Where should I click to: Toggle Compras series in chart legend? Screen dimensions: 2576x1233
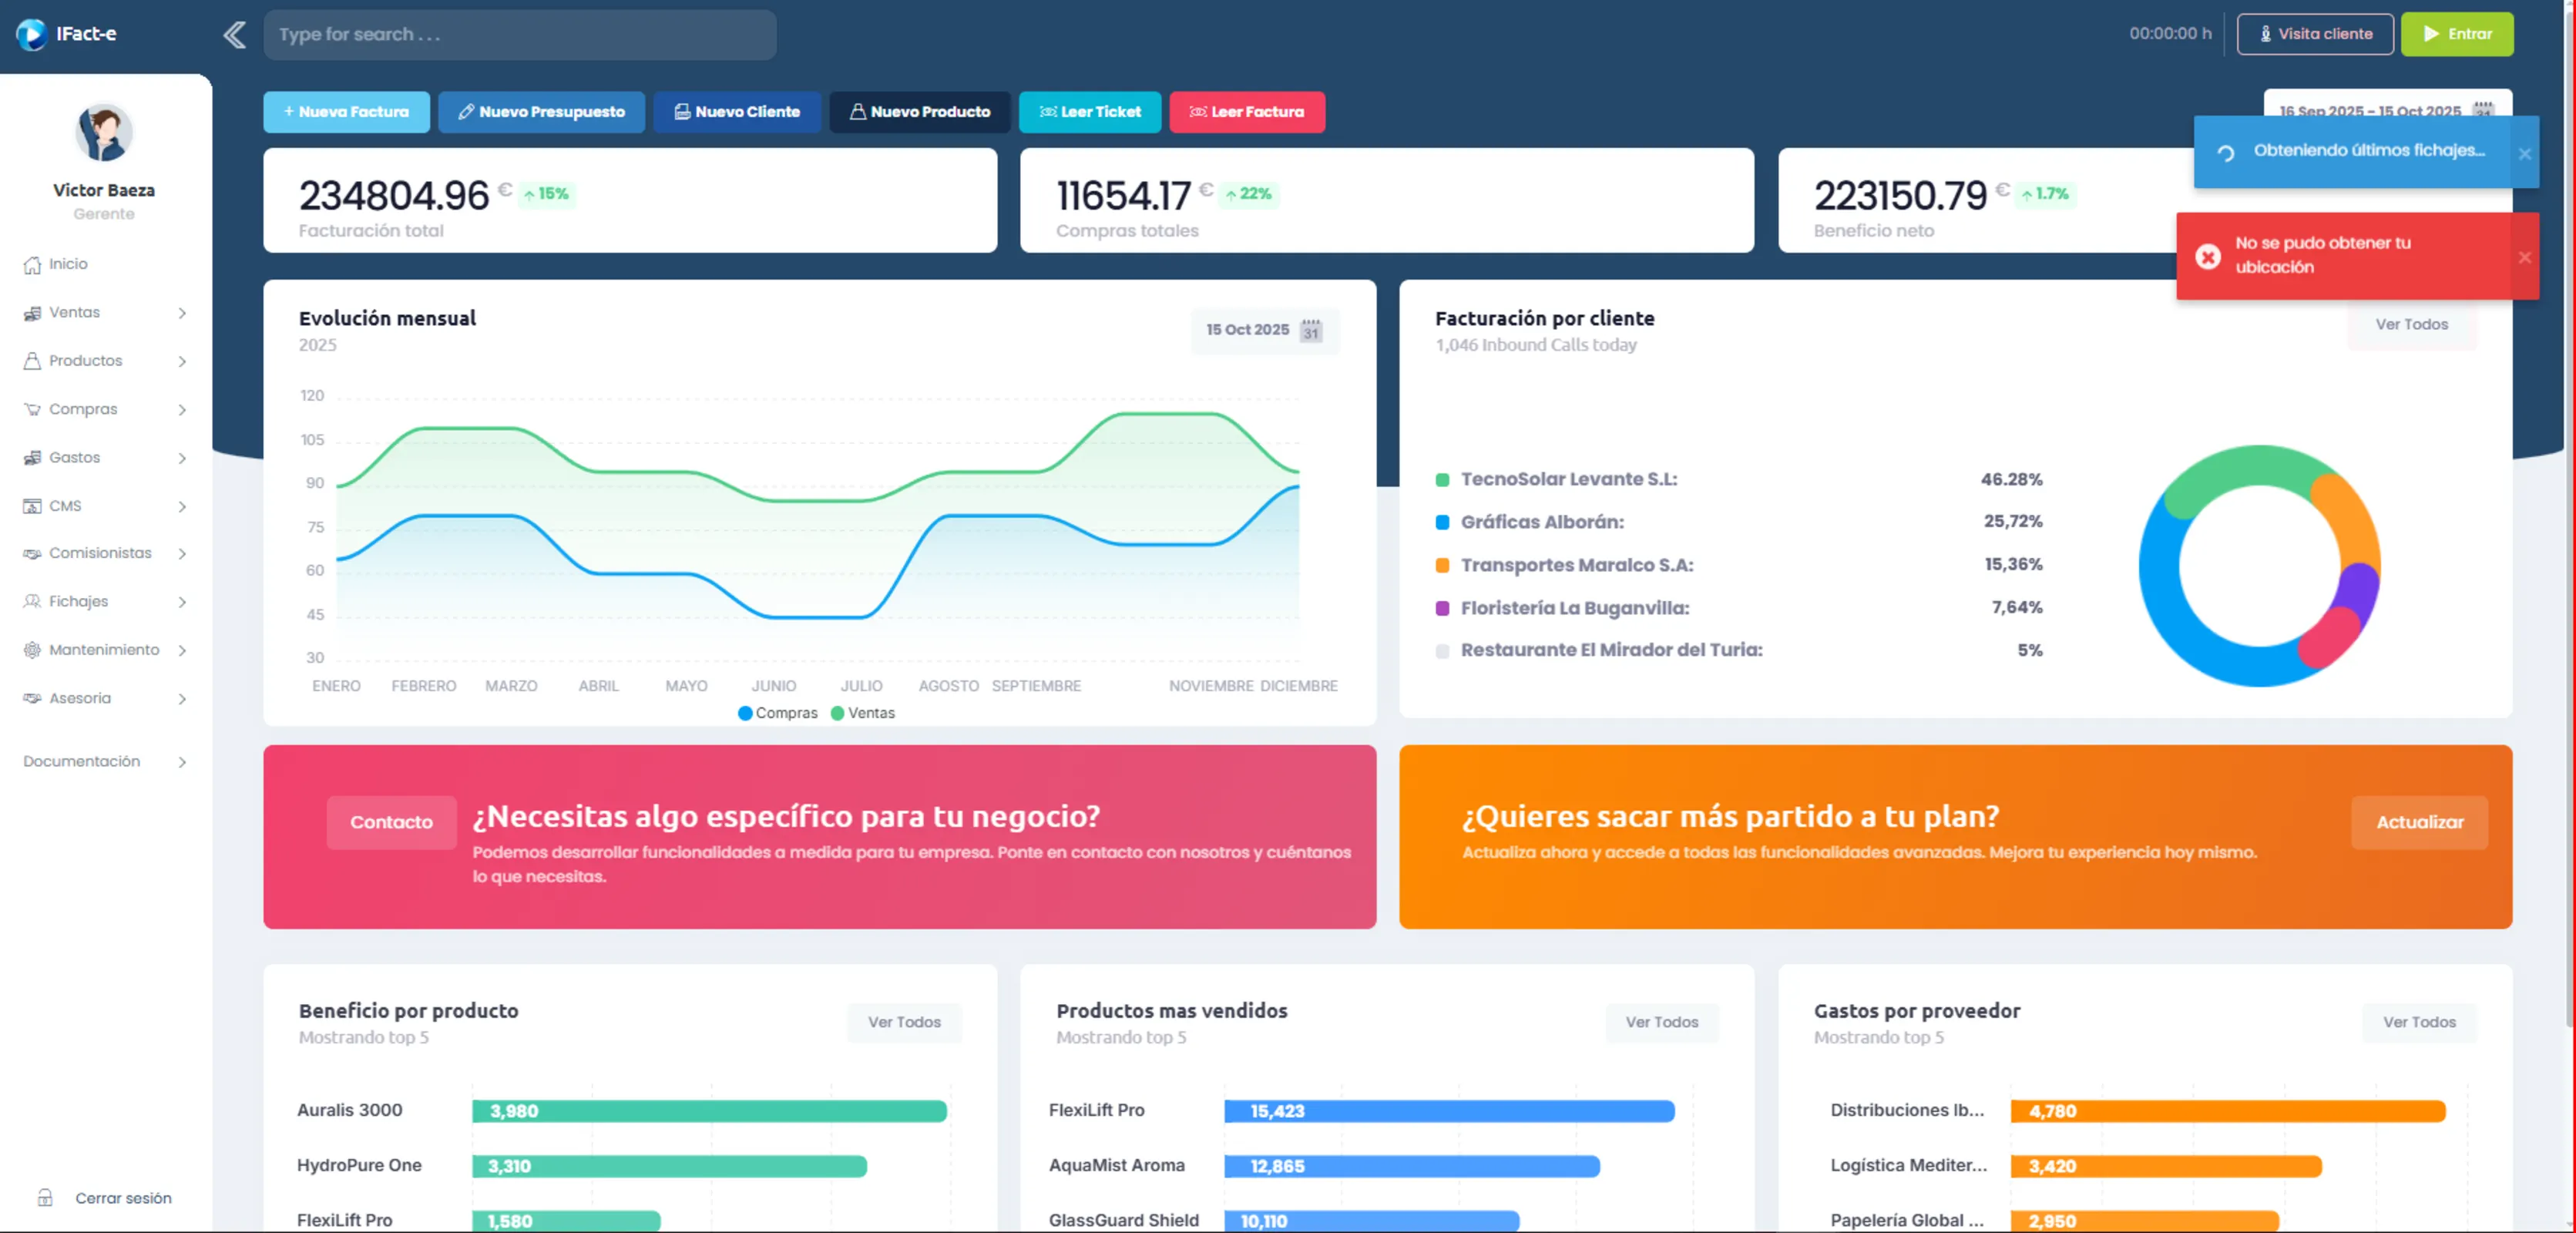[x=777, y=713]
